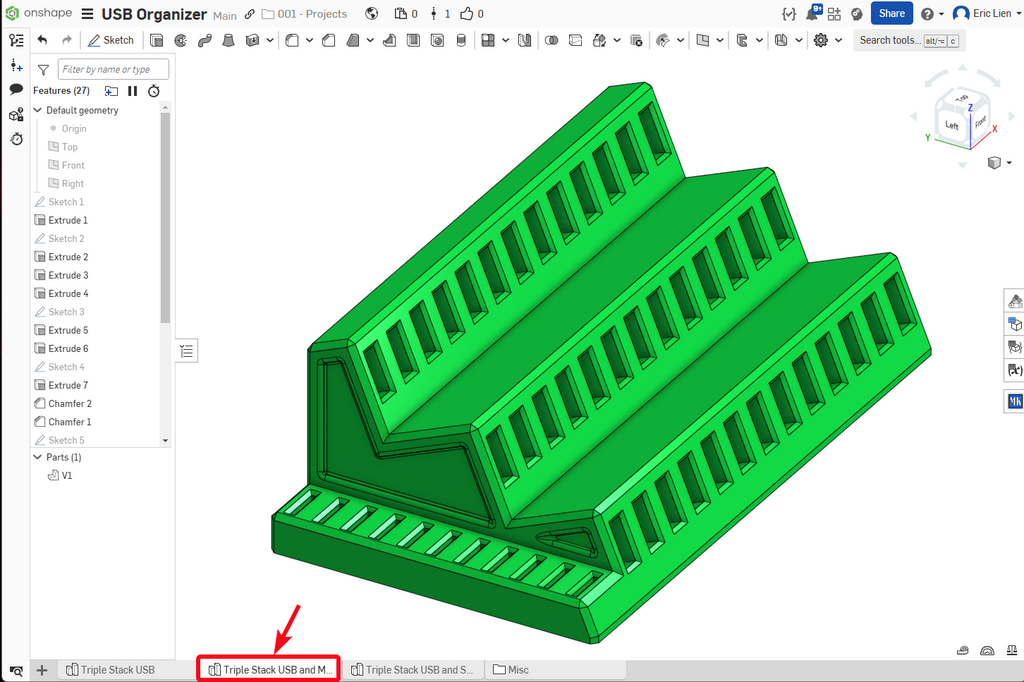Click the Search tools field
This screenshot has height=682, width=1024.
coord(909,41)
